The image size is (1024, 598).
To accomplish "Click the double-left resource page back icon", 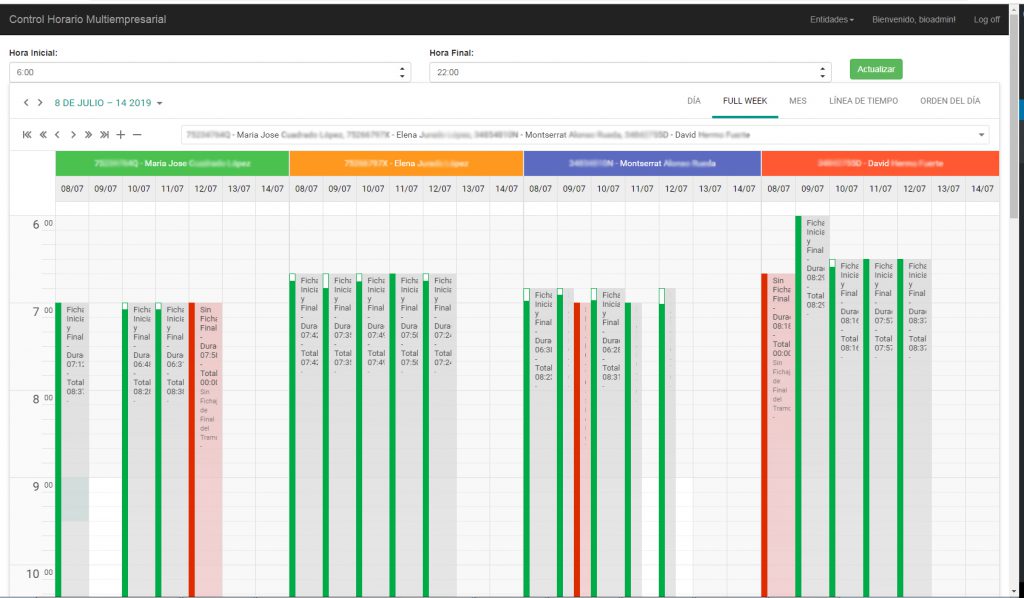I will pos(43,134).
